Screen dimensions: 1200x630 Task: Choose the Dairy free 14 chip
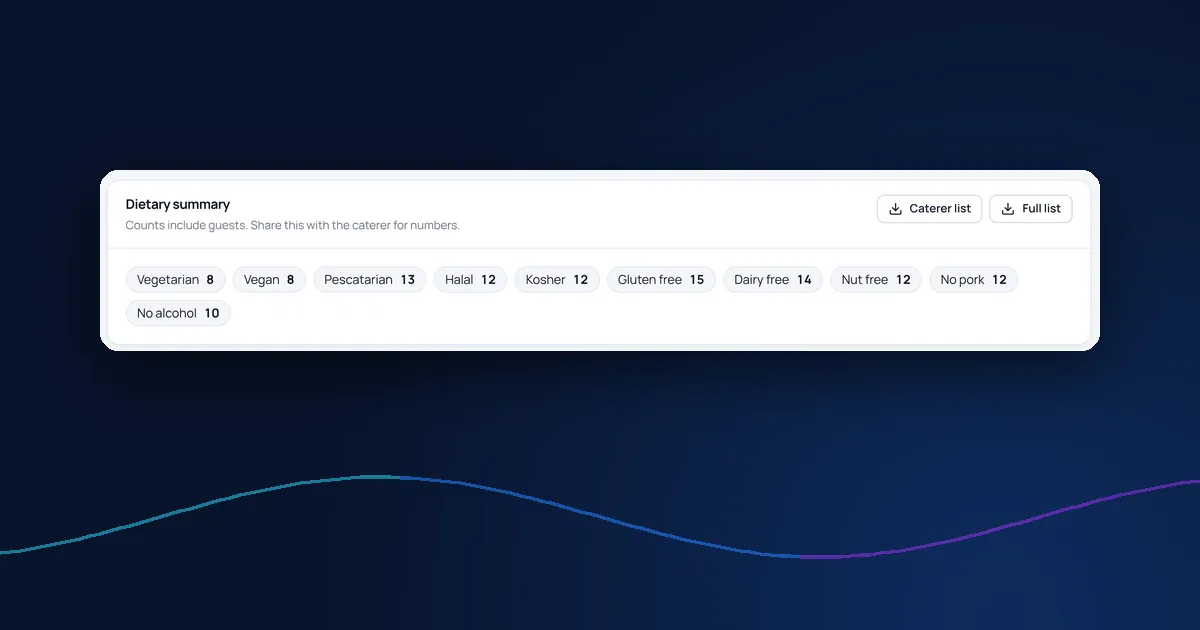(x=773, y=280)
